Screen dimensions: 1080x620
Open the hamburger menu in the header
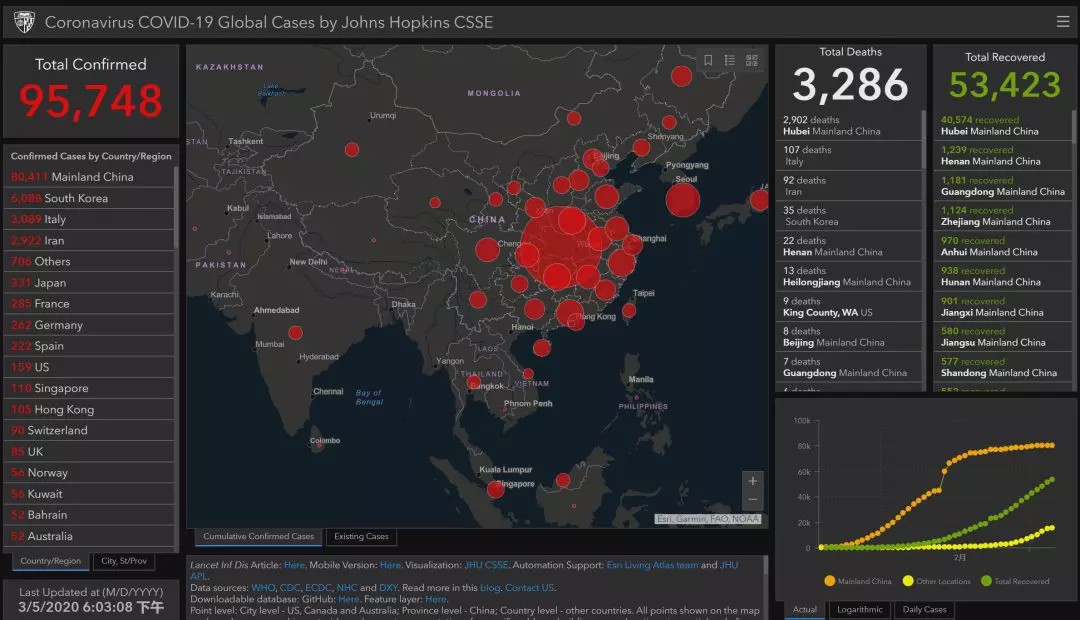tap(1062, 21)
